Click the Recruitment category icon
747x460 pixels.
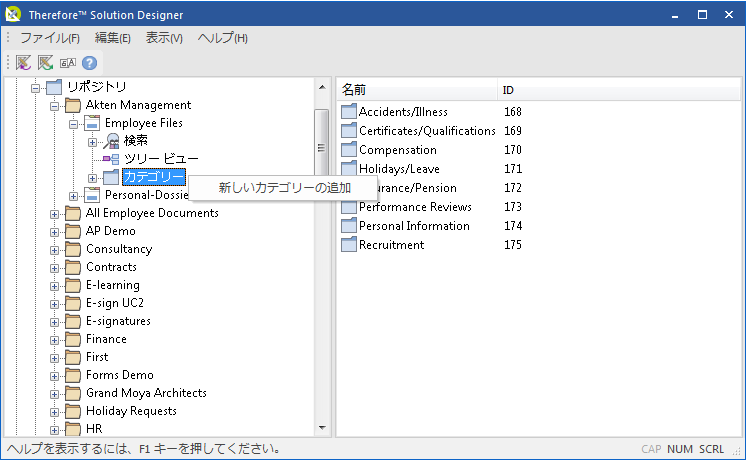click(349, 245)
